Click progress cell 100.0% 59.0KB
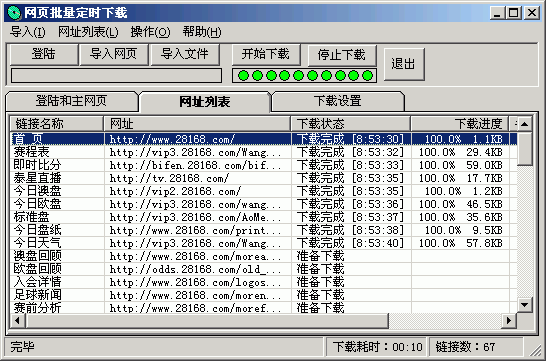546x361 pixels. point(460,165)
